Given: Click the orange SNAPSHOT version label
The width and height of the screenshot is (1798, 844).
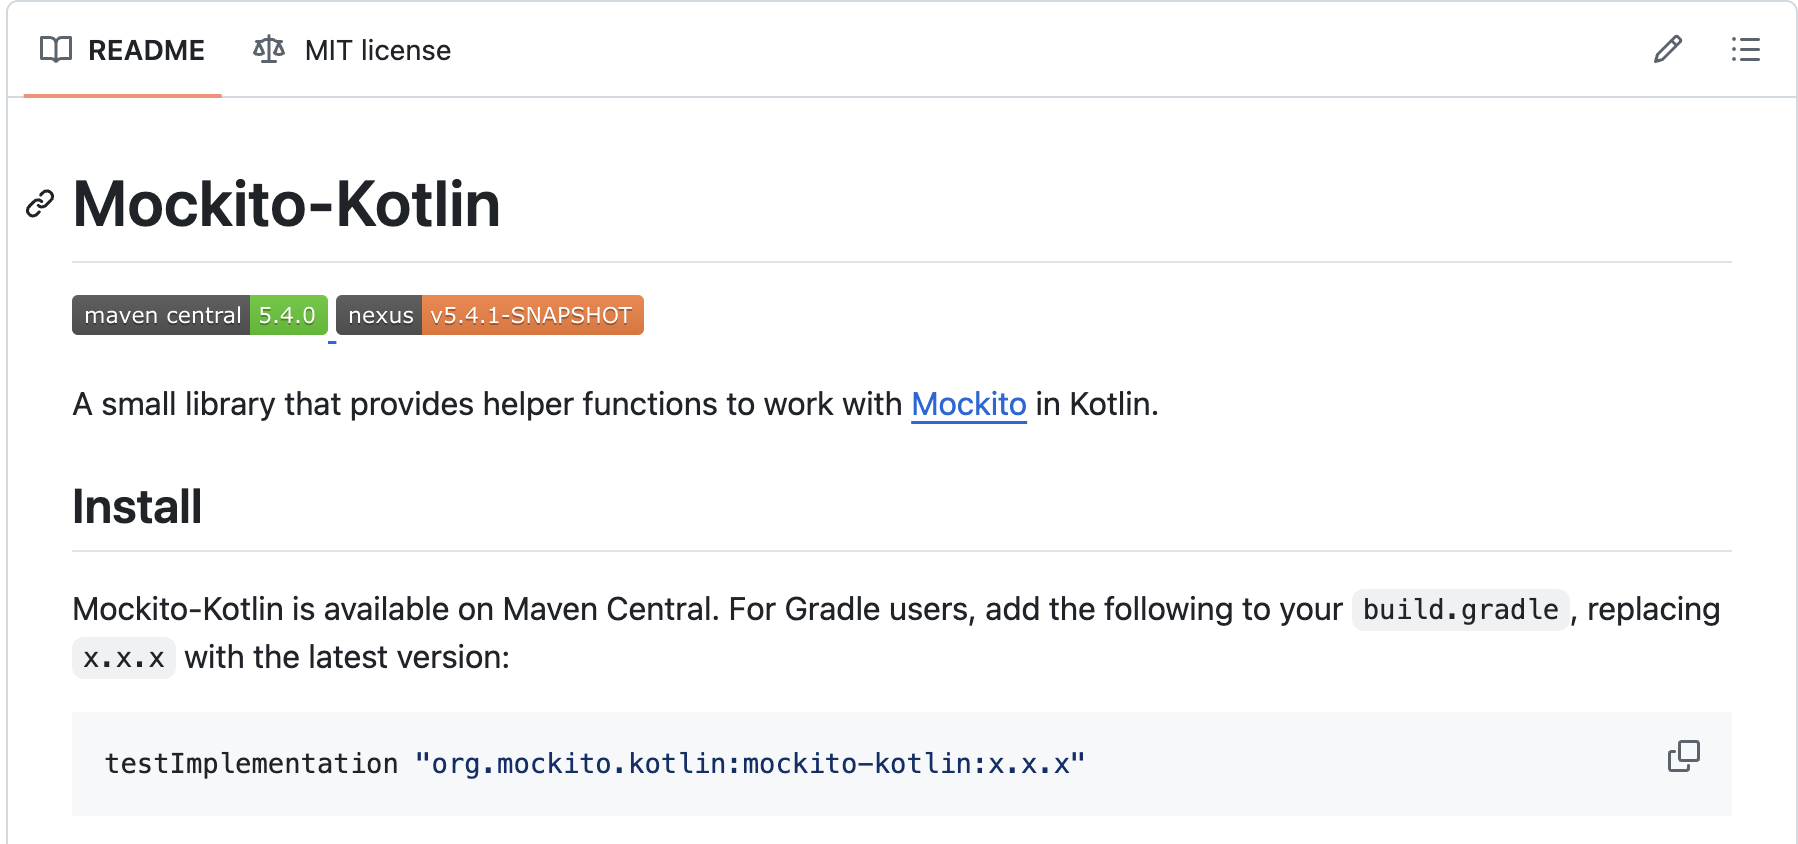Looking at the screenshot, I should pyautogui.click(x=531, y=315).
